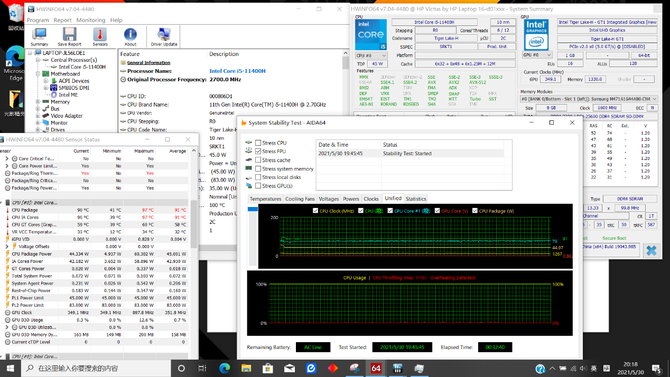Expand the Memory tree node

[38, 102]
